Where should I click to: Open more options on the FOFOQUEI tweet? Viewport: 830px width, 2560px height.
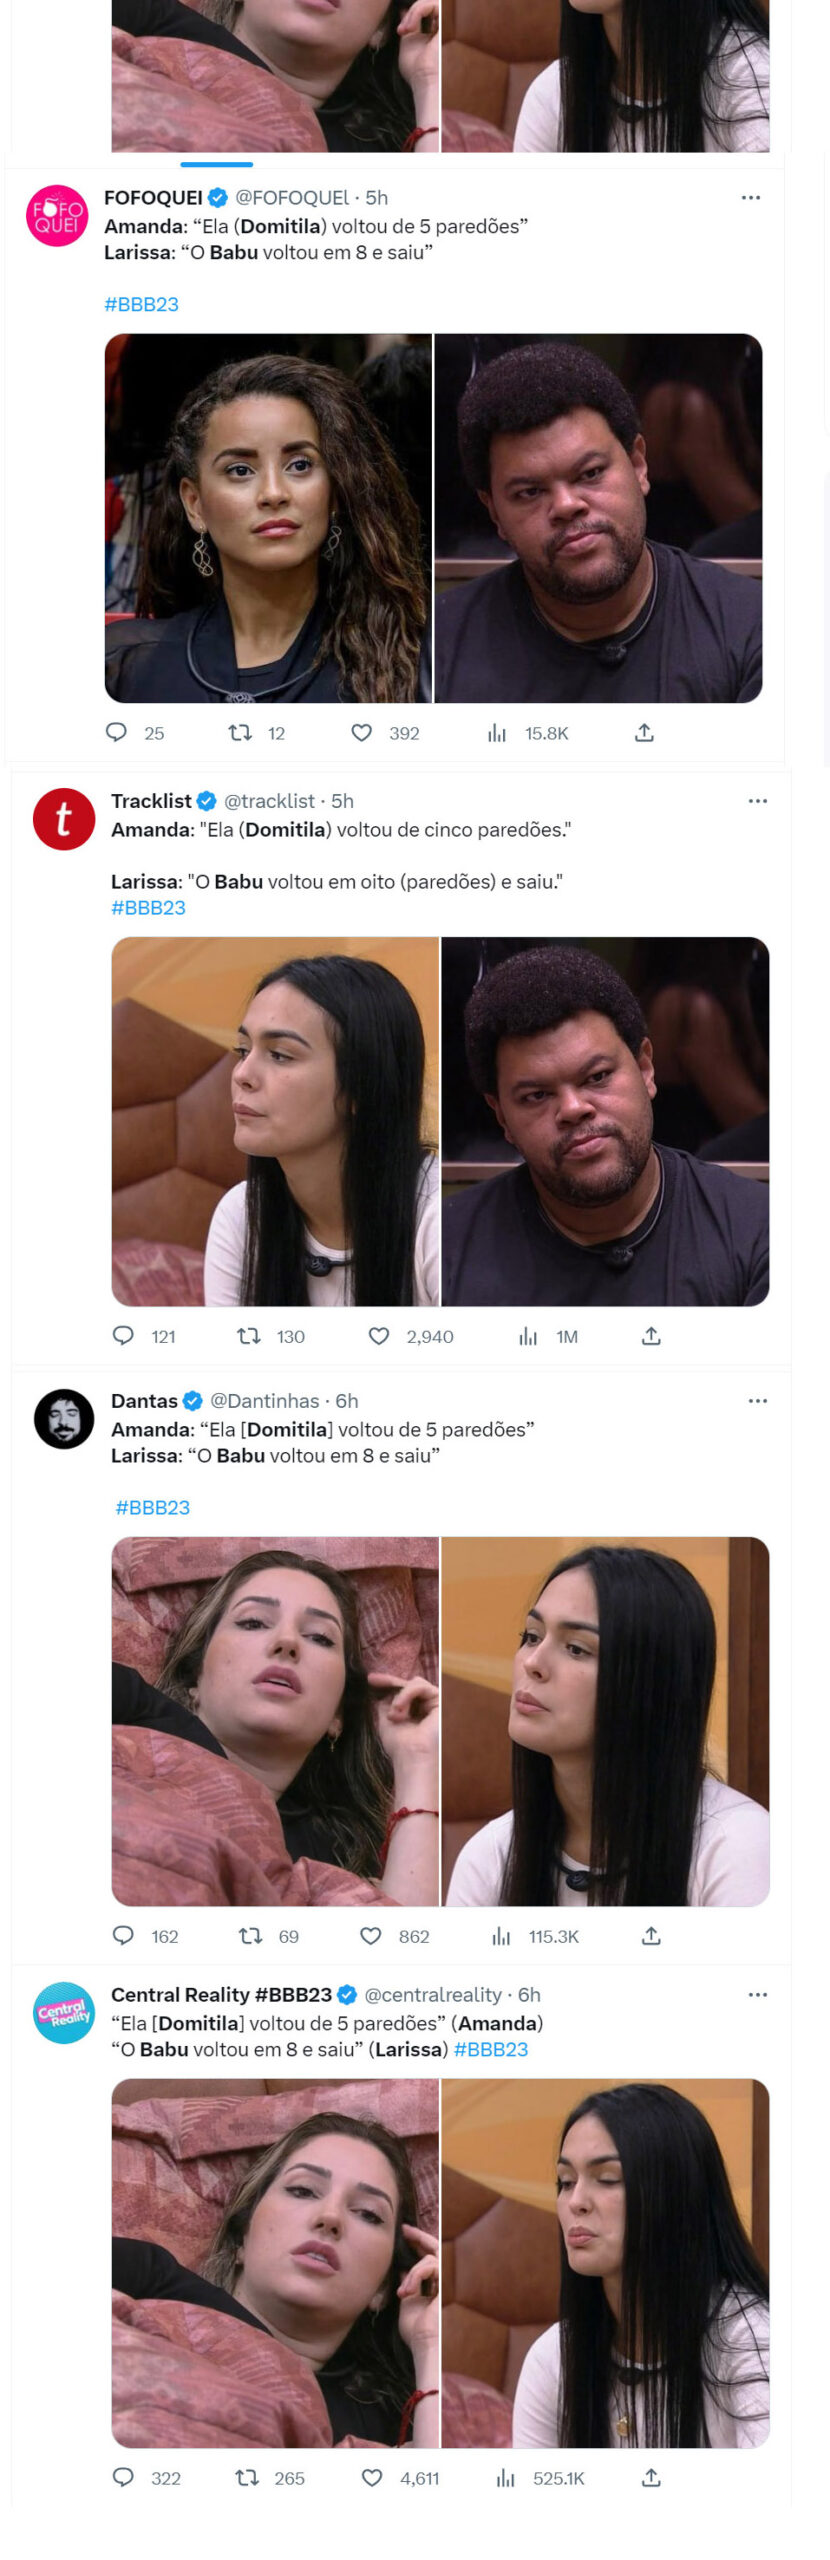point(751,198)
